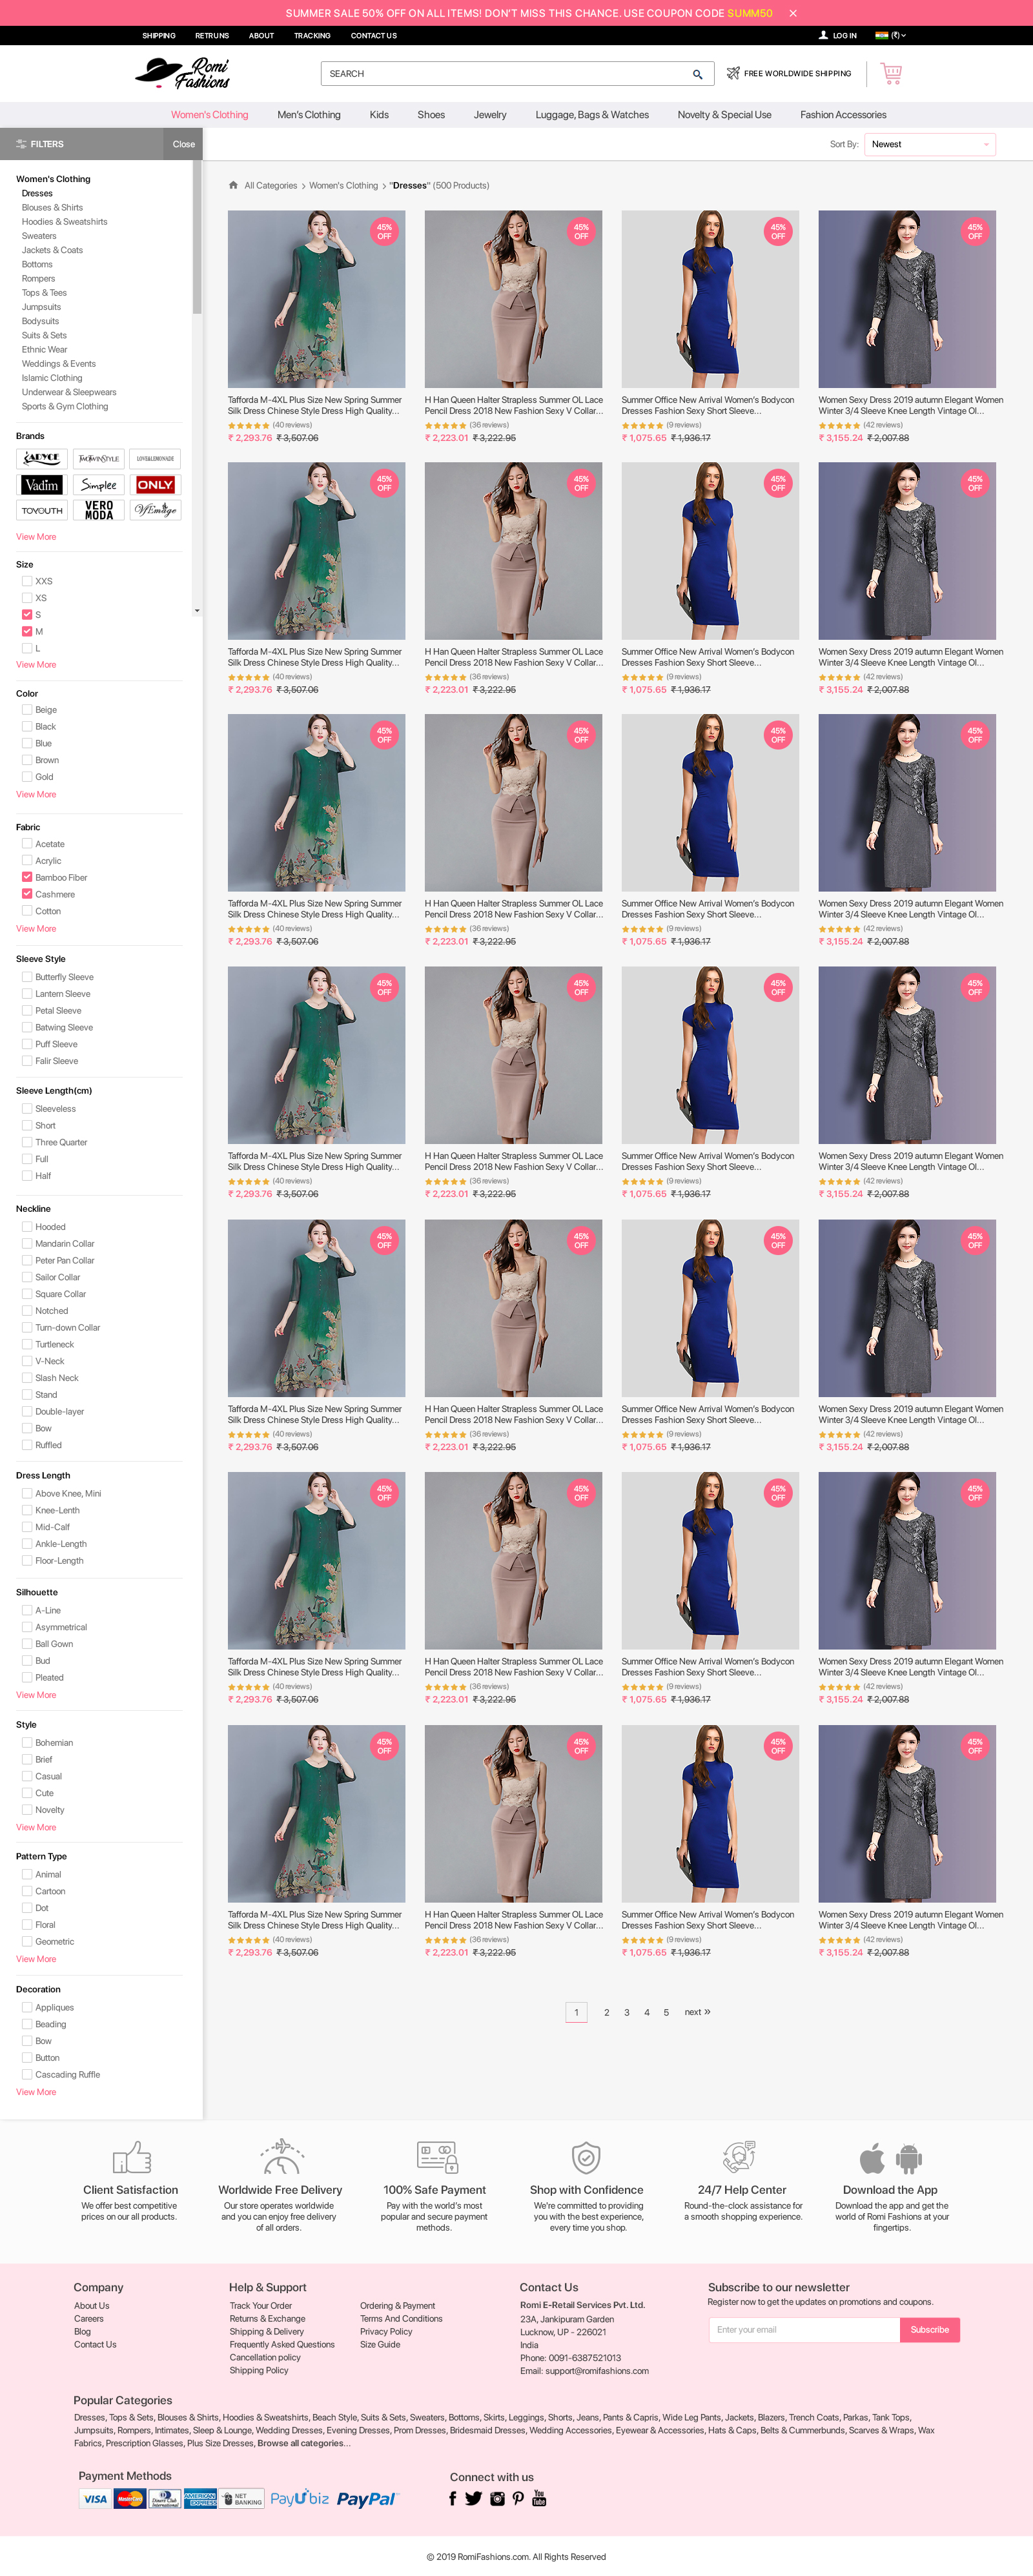Expand View More under Brands

pos(36,537)
